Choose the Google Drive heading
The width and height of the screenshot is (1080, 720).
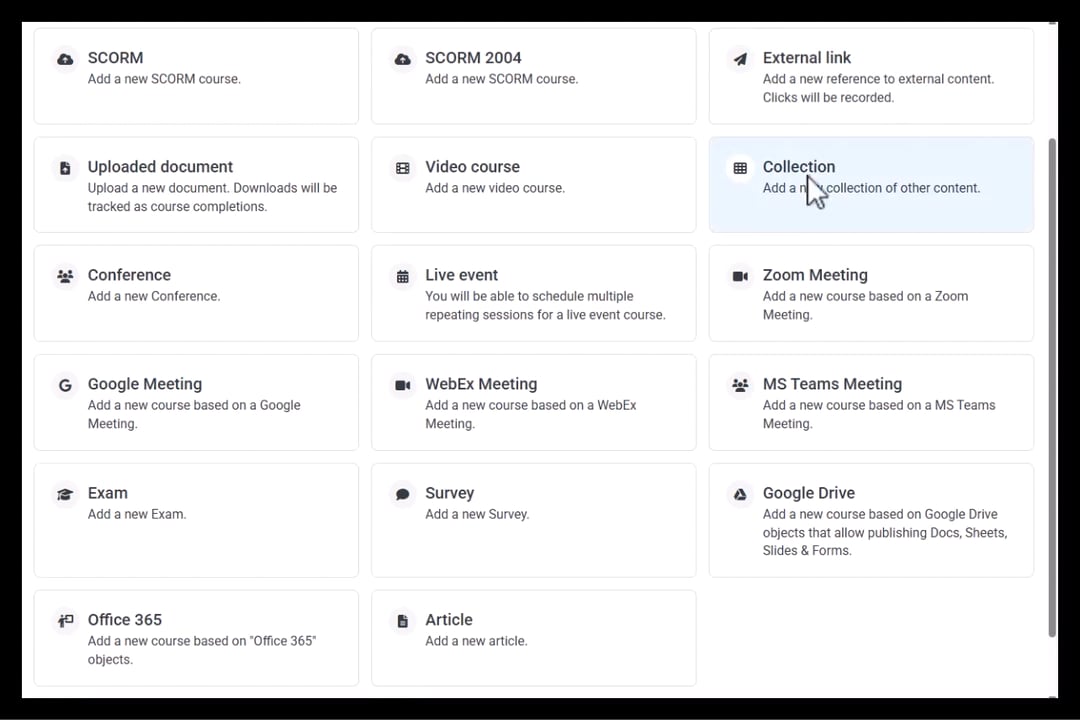tap(809, 493)
